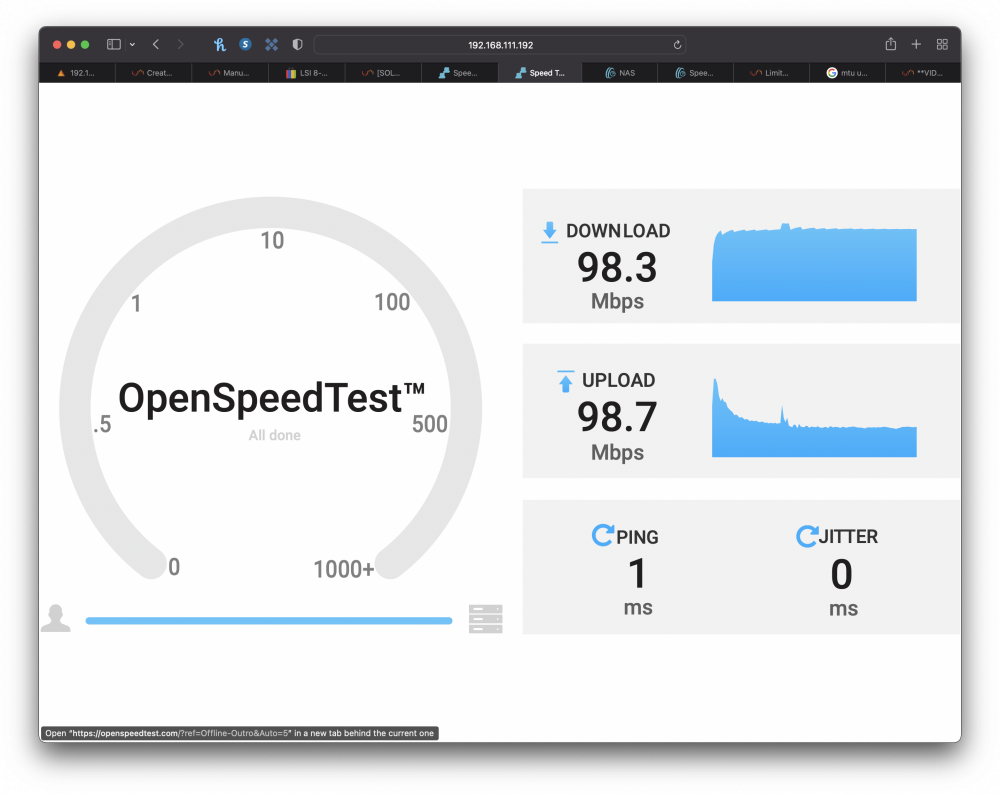Image resolution: width=1000 pixels, height=794 pixels.
Task: Switch to the '192.1...' warning tab
Action: coord(77,73)
